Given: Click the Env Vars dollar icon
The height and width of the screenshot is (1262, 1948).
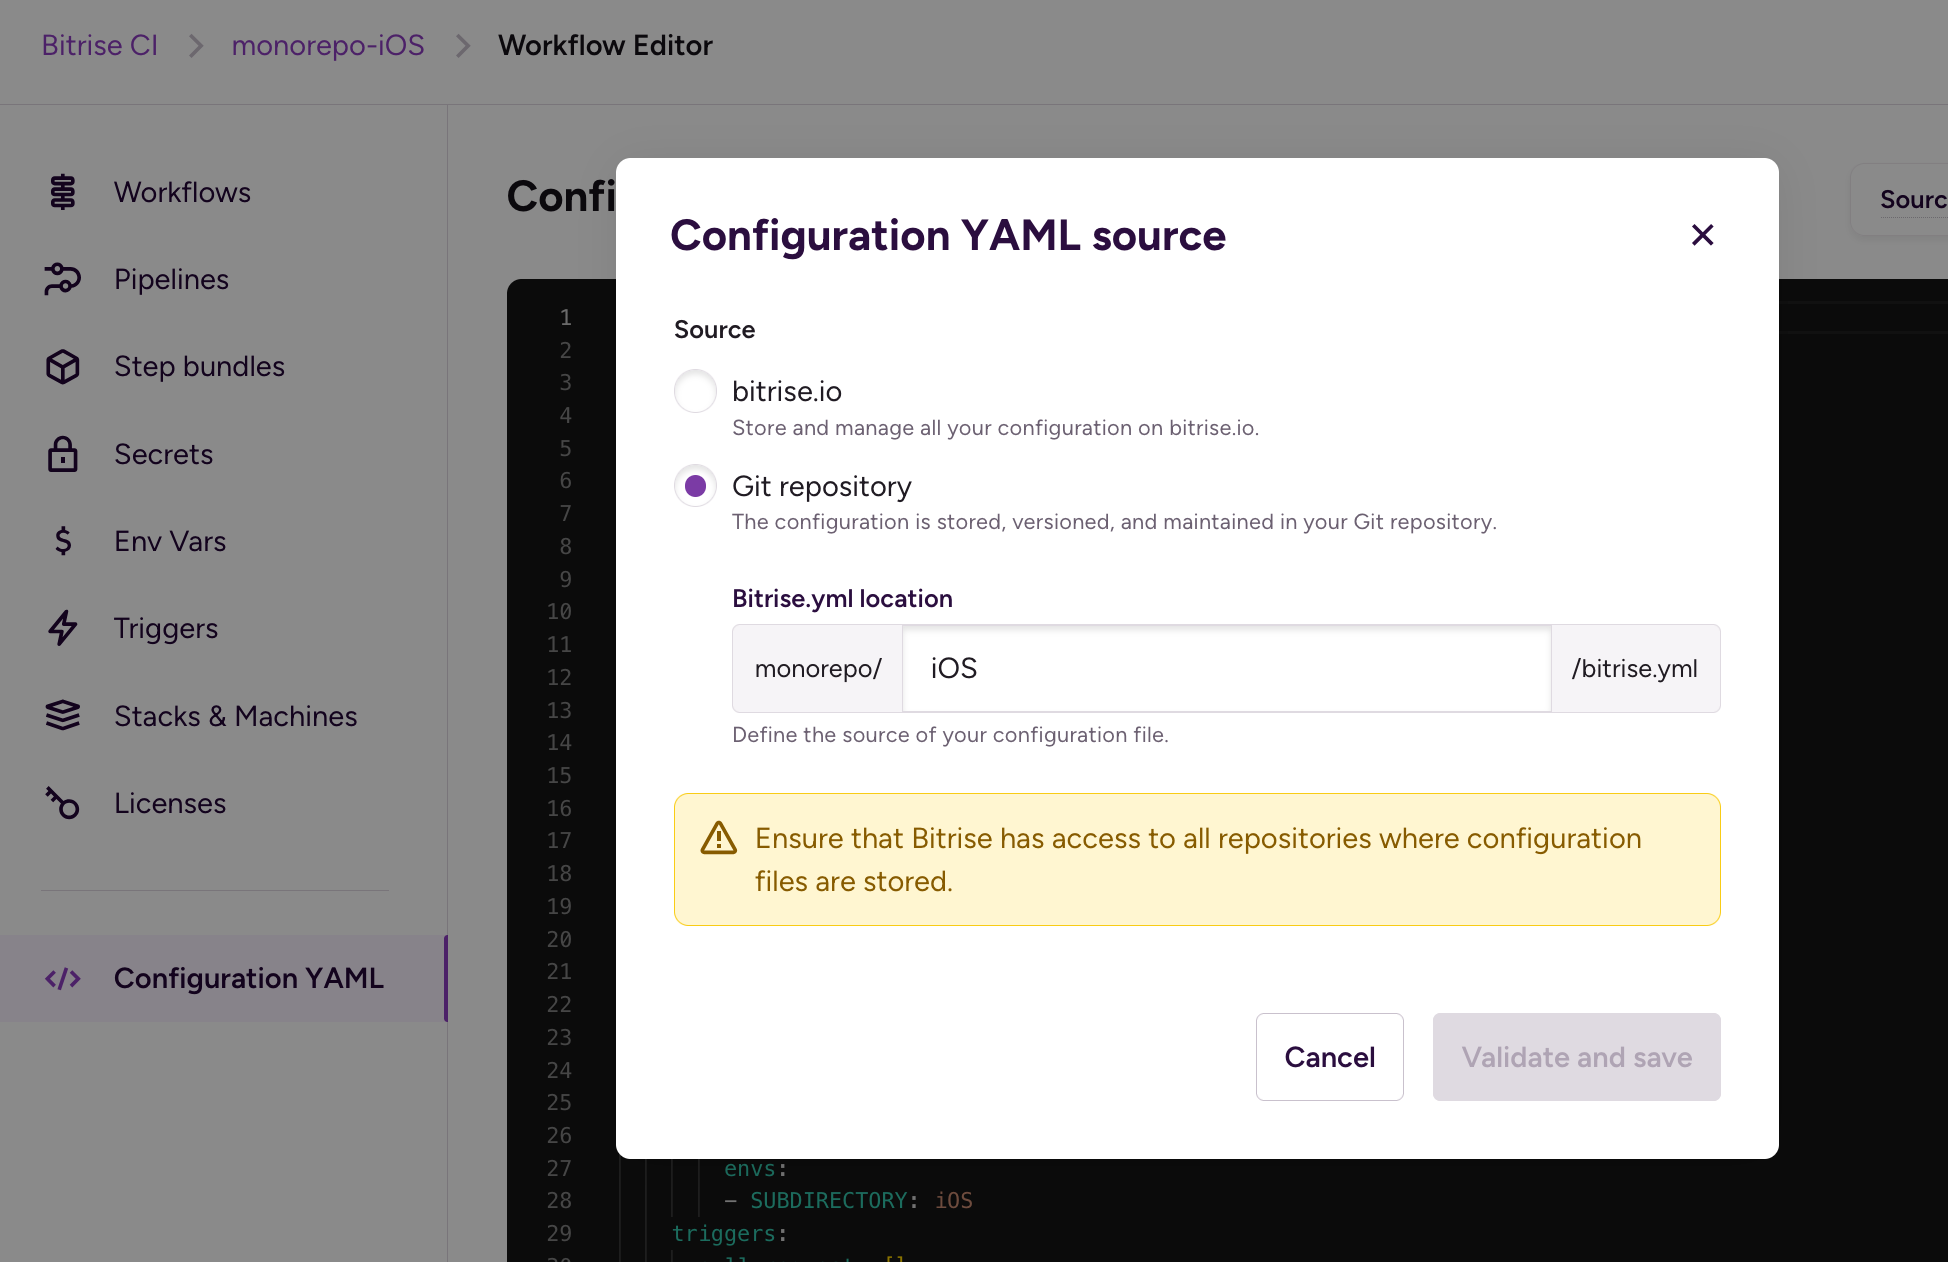Looking at the screenshot, I should [x=63, y=541].
